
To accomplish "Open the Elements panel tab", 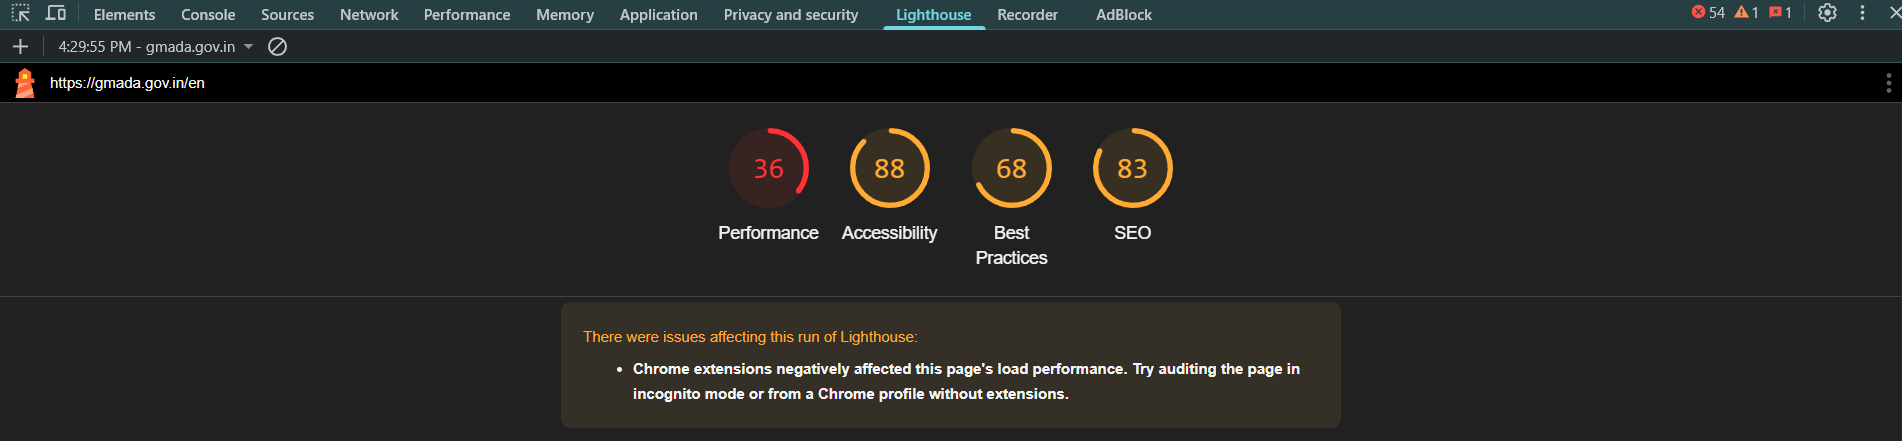I will 124,15.
